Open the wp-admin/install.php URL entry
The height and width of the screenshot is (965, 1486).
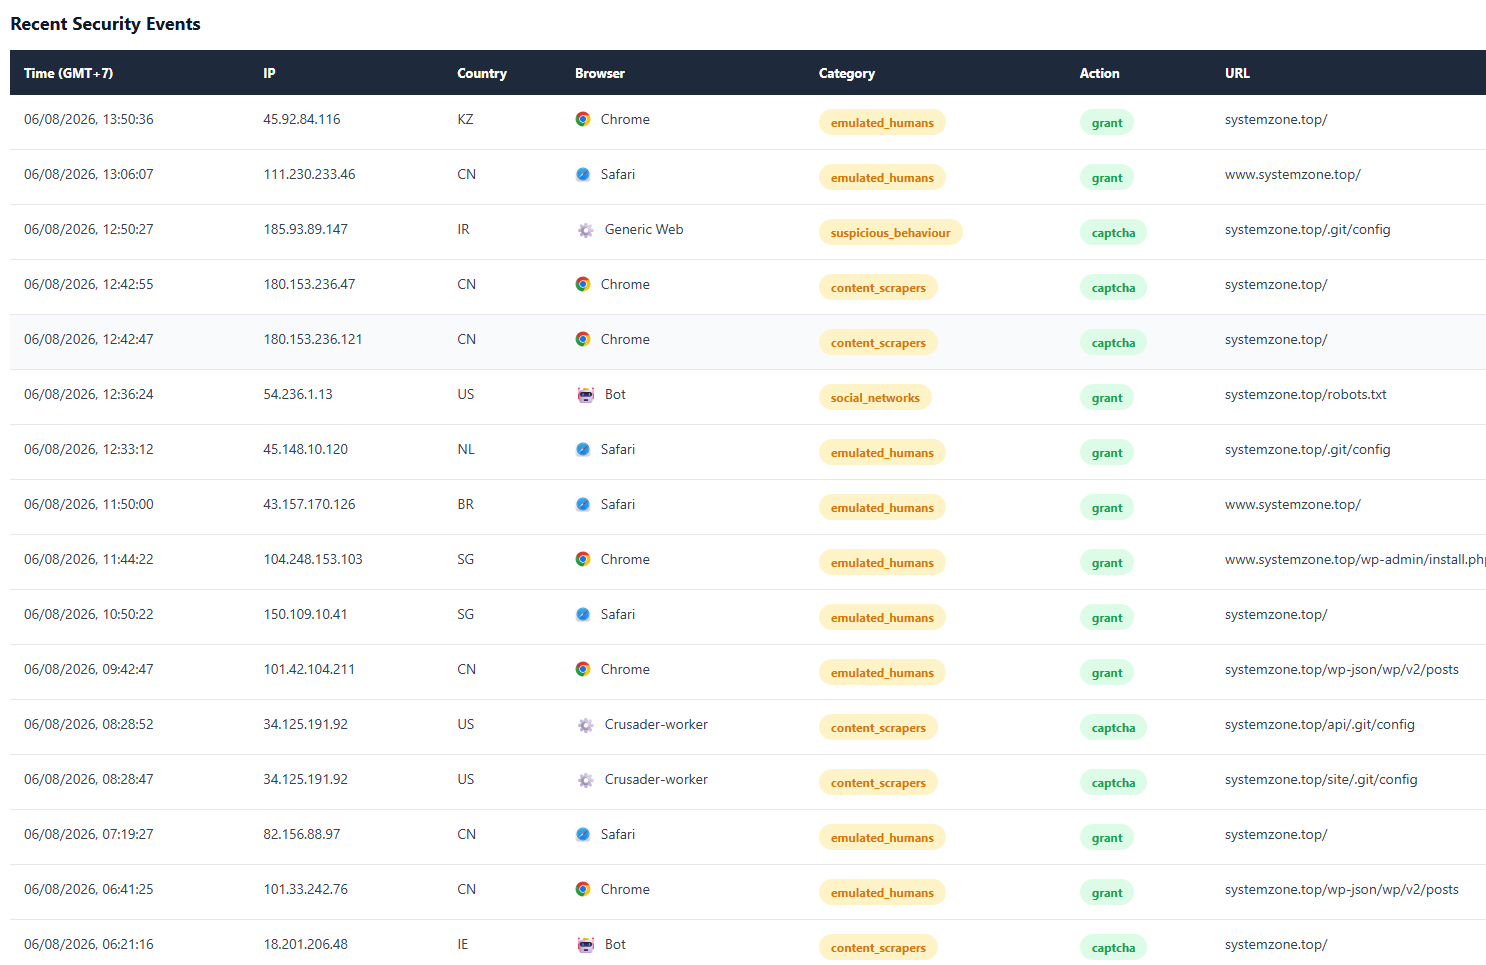pos(1355,559)
